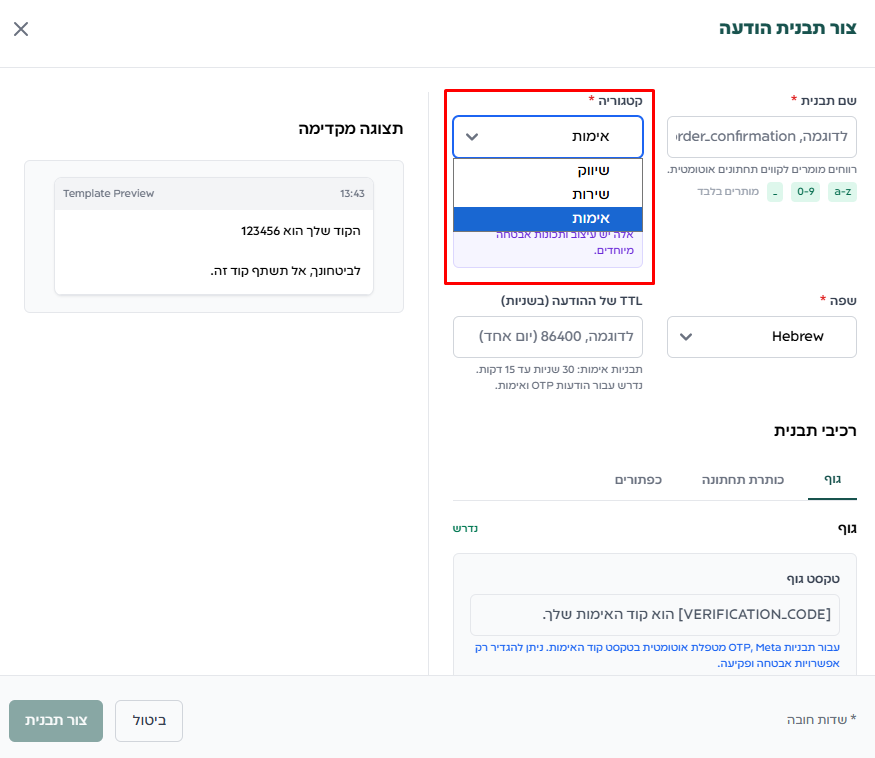Image resolution: width=875 pixels, height=758 pixels.
Task: Click the שם תבנית name input field
Action: [761, 137]
